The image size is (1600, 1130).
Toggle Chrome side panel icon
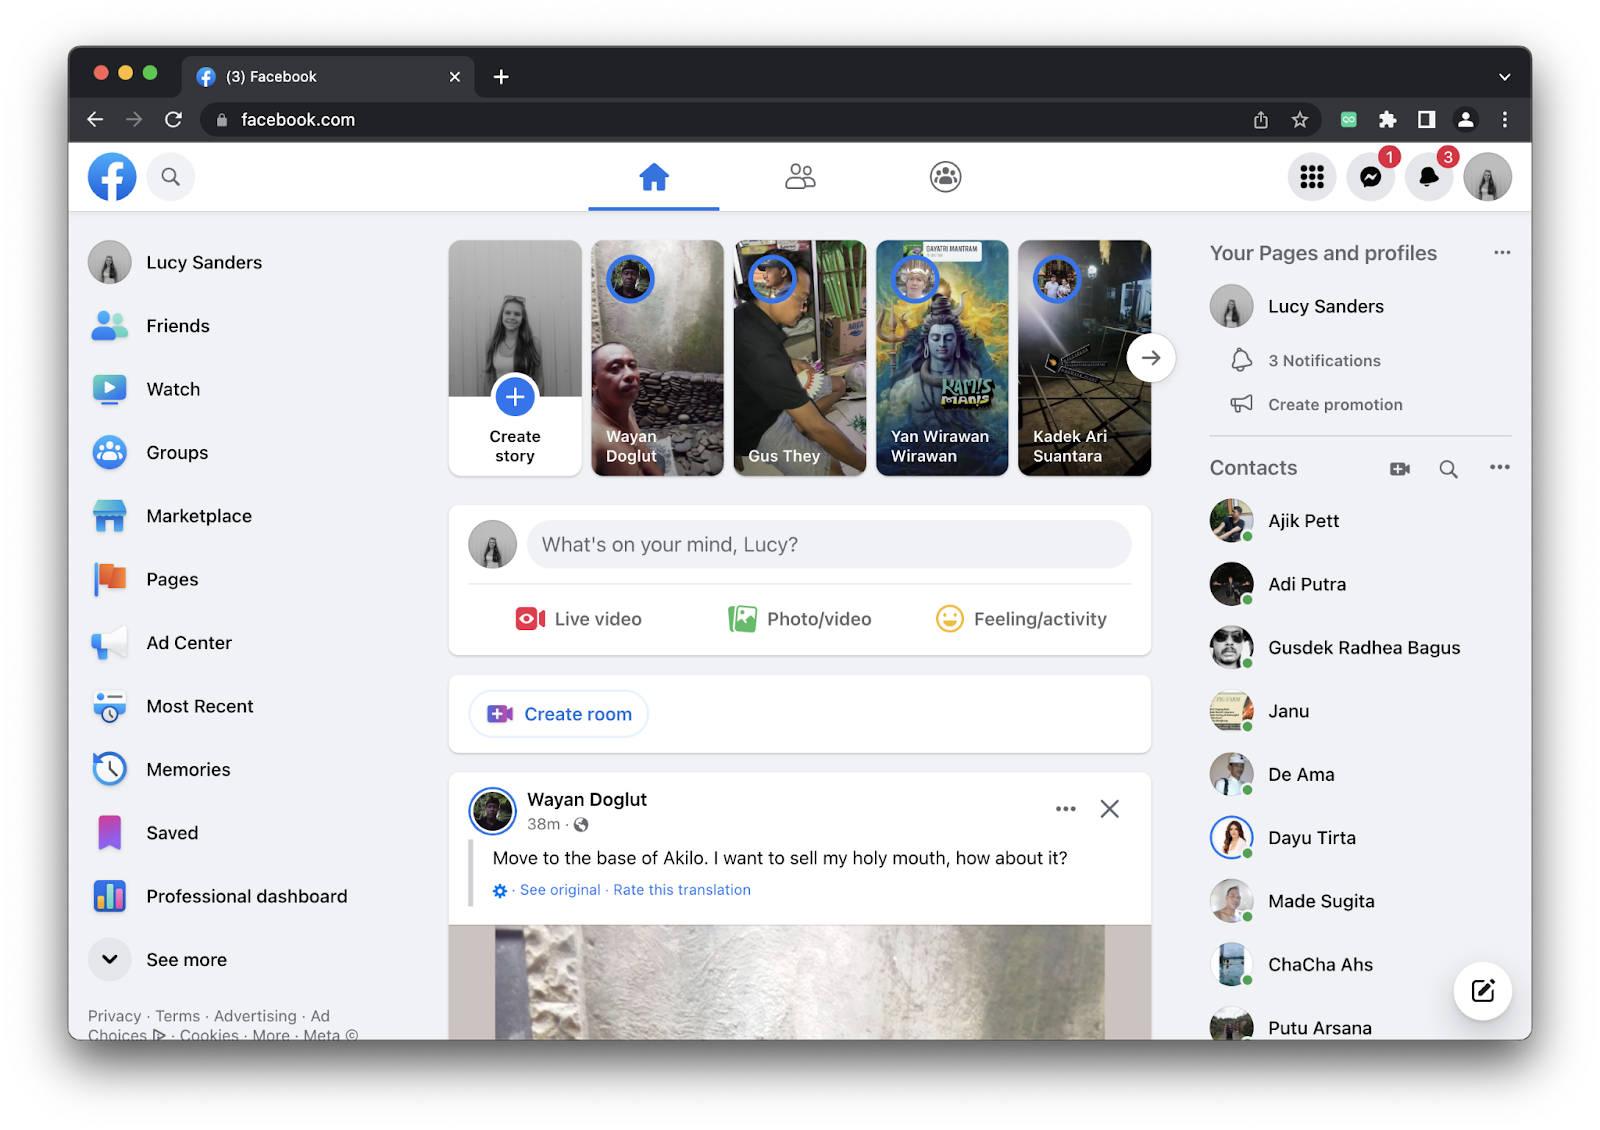click(1426, 120)
